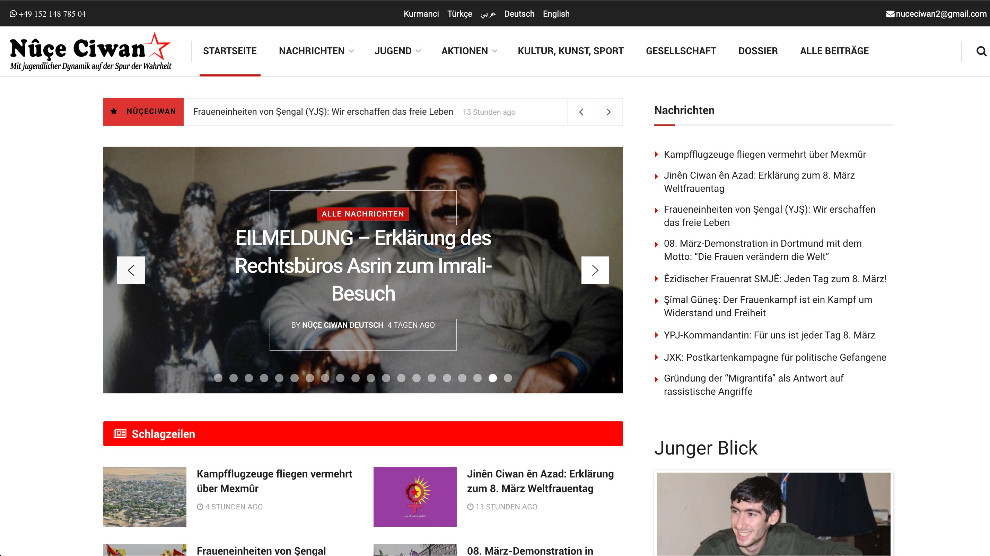Select the last slider pagination dot

(508, 378)
